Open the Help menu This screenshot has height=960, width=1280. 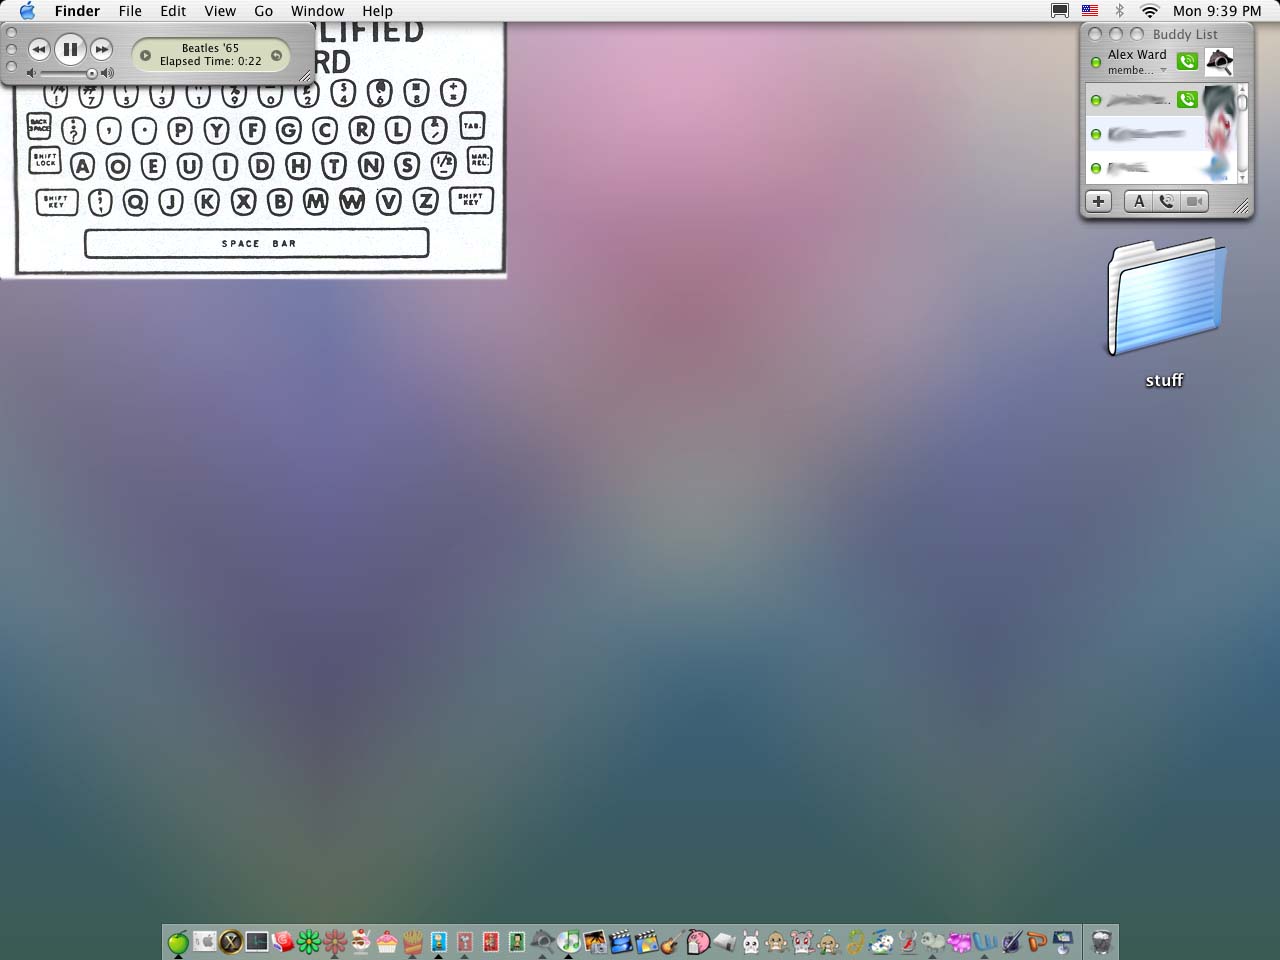coord(377,11)
